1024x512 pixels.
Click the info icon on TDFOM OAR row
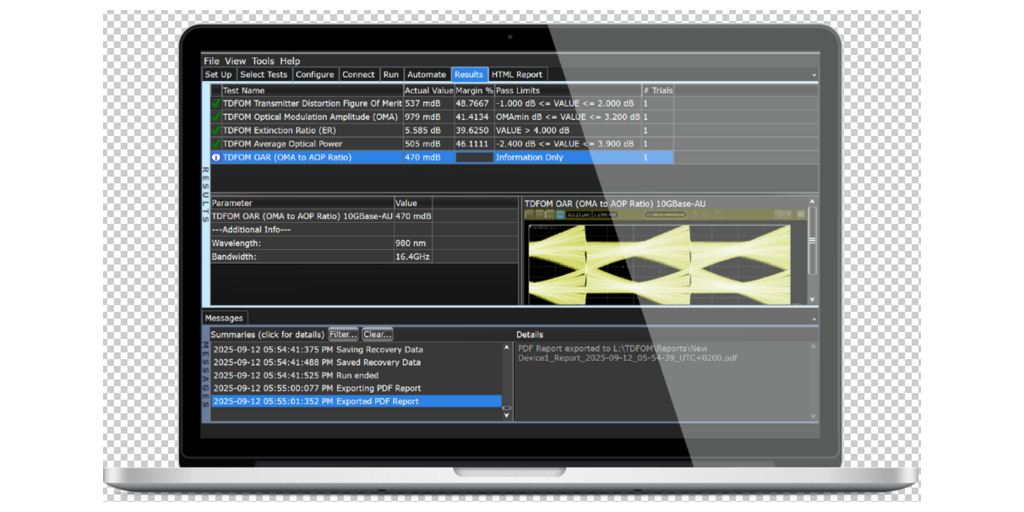[x=215, y=157]
